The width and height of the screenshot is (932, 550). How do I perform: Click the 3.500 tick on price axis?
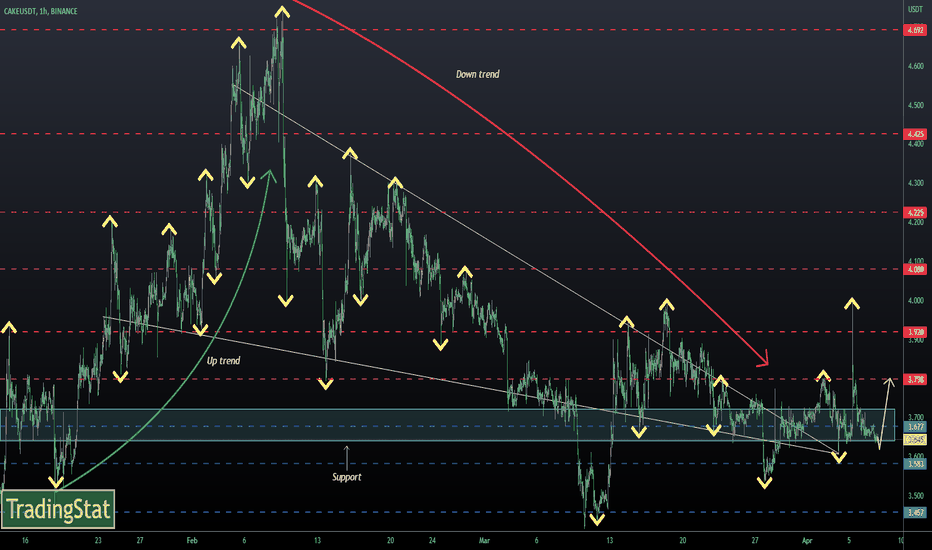click(915, 495)
